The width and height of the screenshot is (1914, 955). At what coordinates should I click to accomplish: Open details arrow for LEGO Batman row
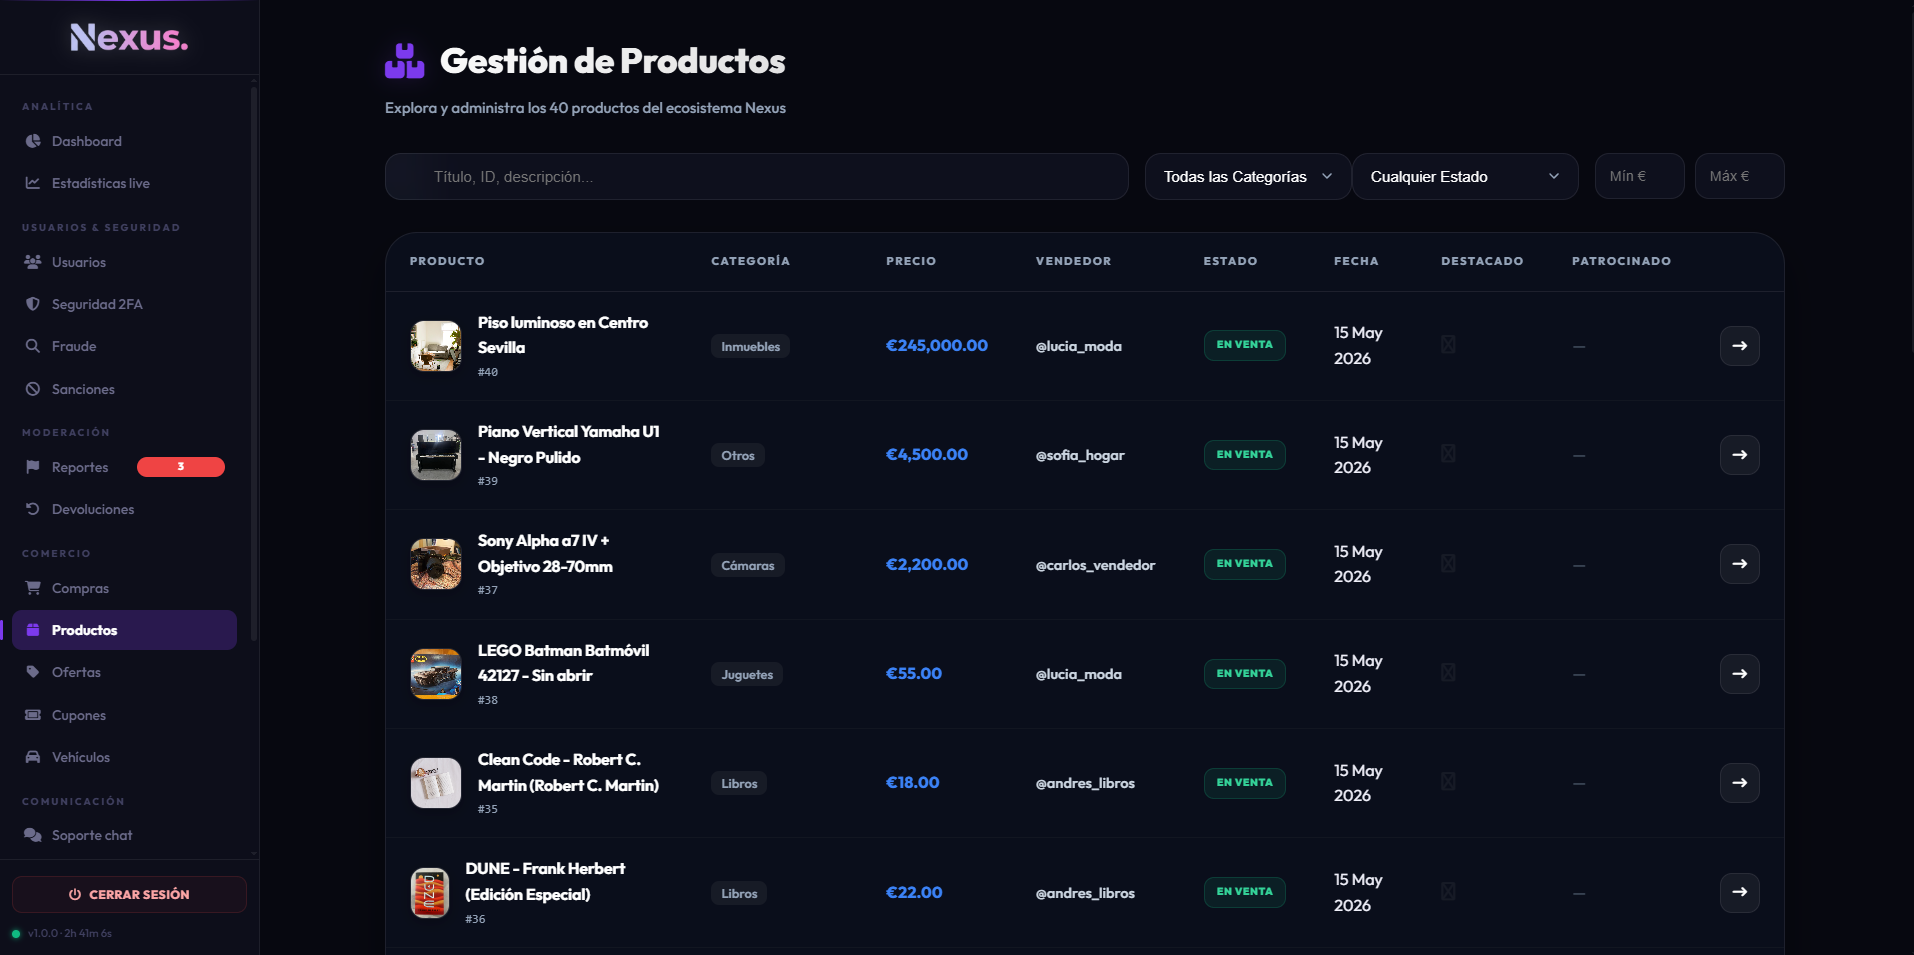coord(1739,674)
